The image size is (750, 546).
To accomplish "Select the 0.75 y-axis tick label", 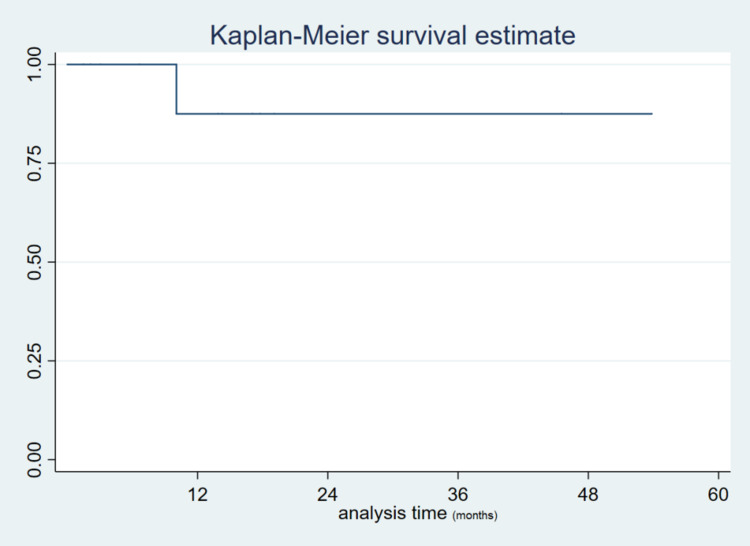I will (x=35, y=163).
